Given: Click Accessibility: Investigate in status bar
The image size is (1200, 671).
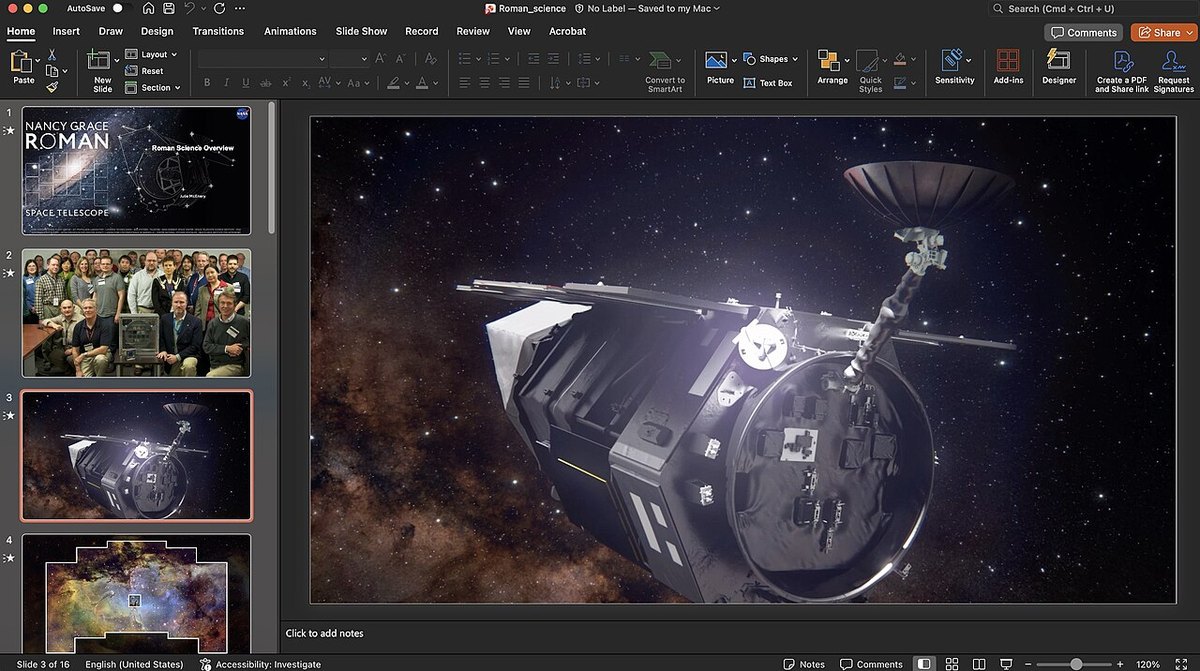Looking at the screenshot, I should coord(261,664).
